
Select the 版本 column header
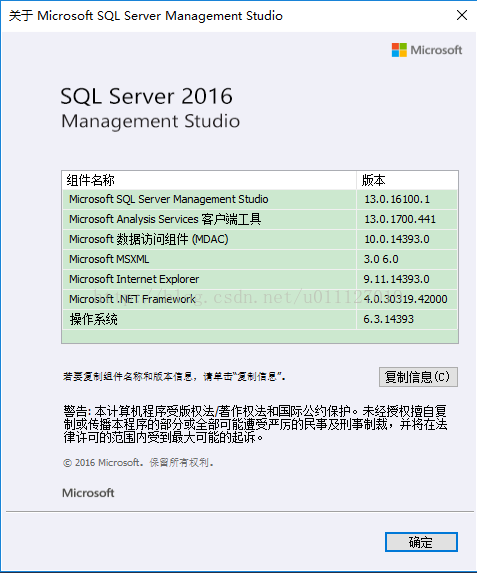pyautogui.click(x=407, y=180)
